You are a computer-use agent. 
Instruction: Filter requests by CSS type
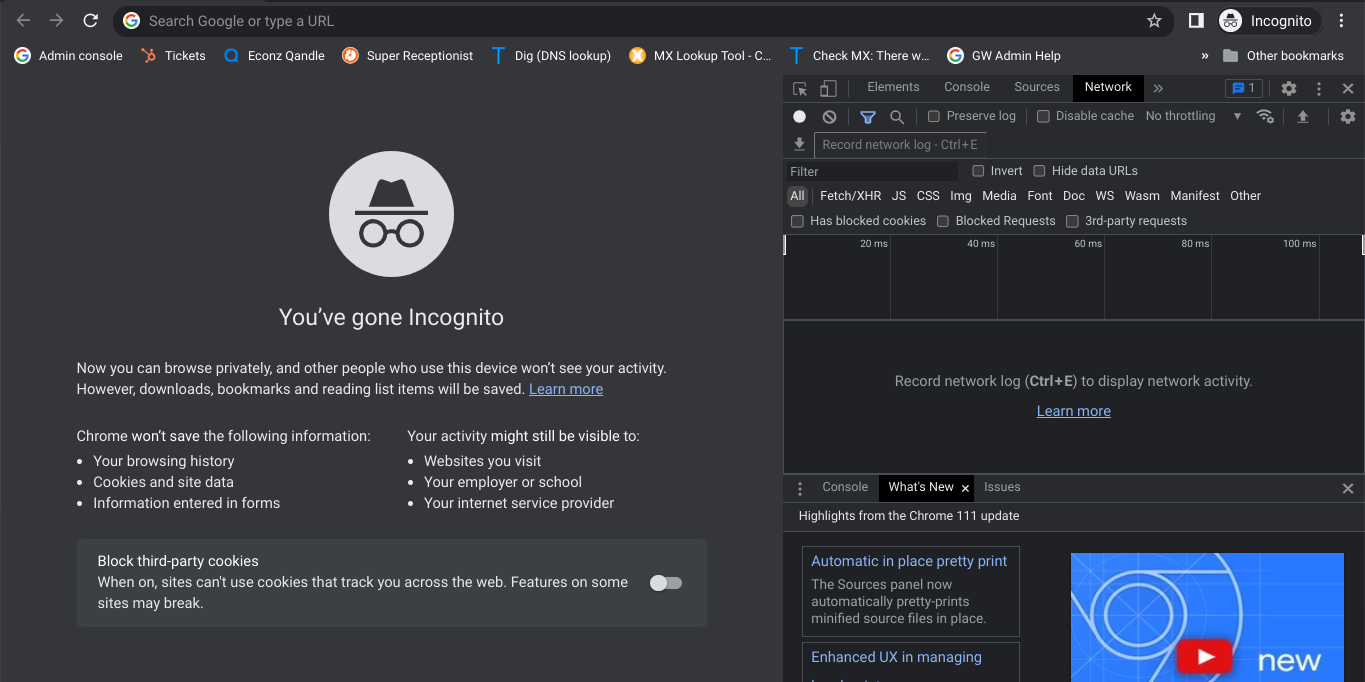[928, 196]
